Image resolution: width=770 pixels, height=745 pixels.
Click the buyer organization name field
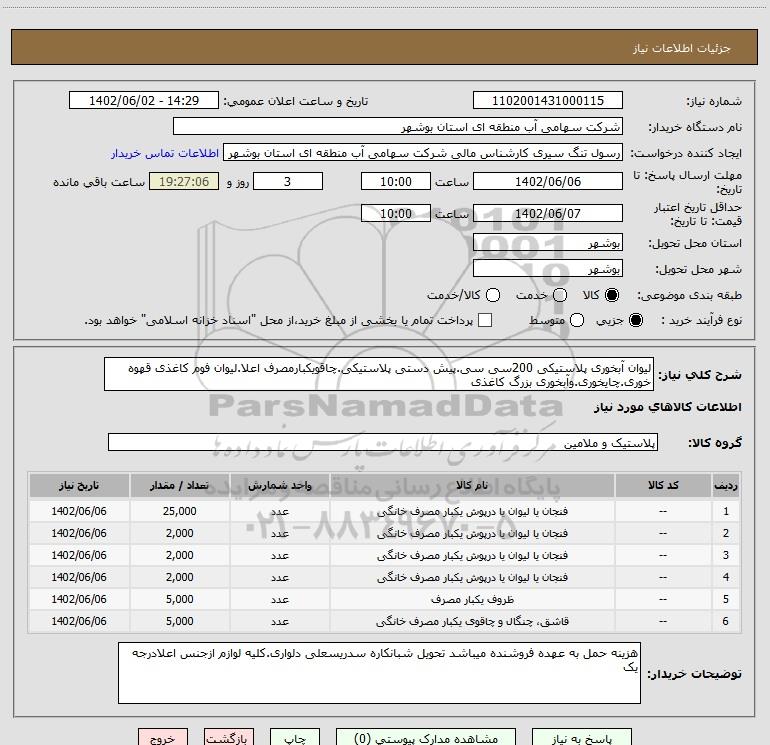[x=398, y=126]
